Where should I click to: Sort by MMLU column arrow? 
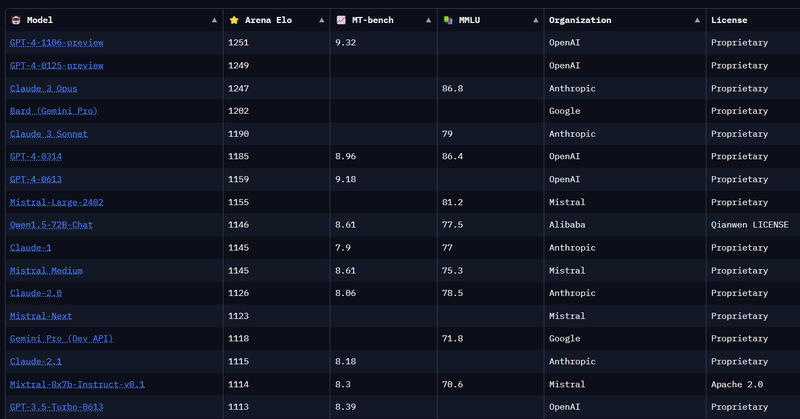click(x=535, y=20)
